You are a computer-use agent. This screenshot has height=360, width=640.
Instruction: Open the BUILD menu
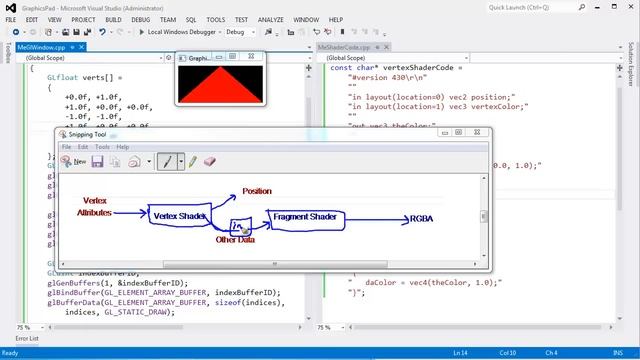pyautogui.click(x=113, y=20)
